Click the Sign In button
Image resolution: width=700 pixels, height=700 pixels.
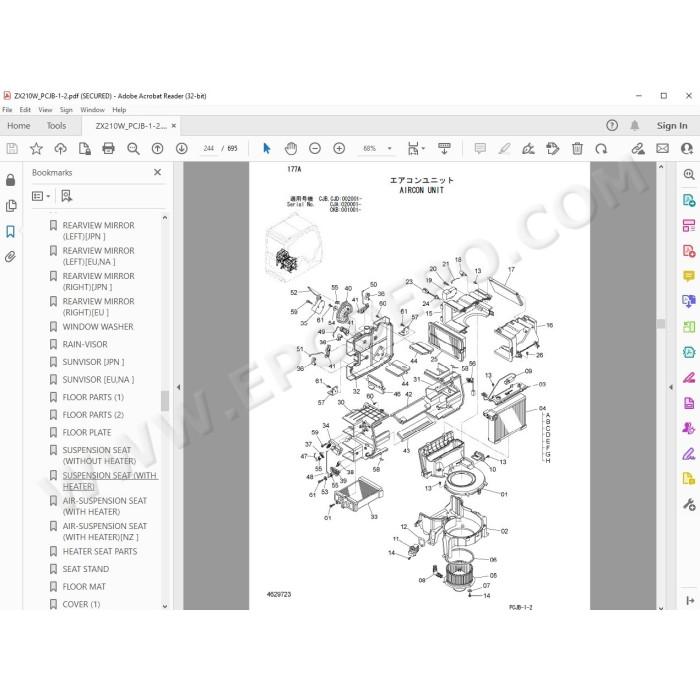(672, 125)
